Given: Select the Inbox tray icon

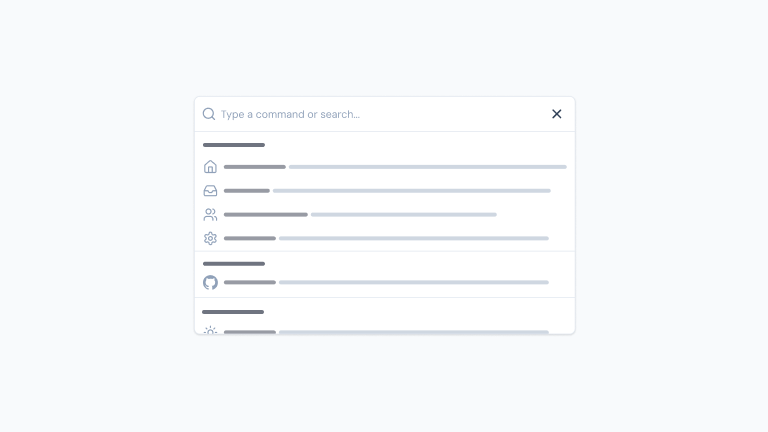Looking at the screenshot, I should 210,191.
